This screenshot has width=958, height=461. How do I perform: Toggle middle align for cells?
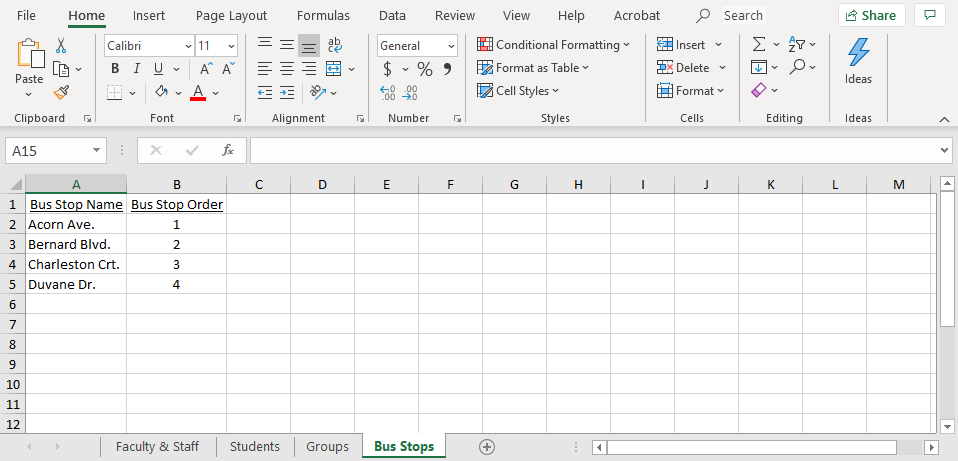pos(287,46)
